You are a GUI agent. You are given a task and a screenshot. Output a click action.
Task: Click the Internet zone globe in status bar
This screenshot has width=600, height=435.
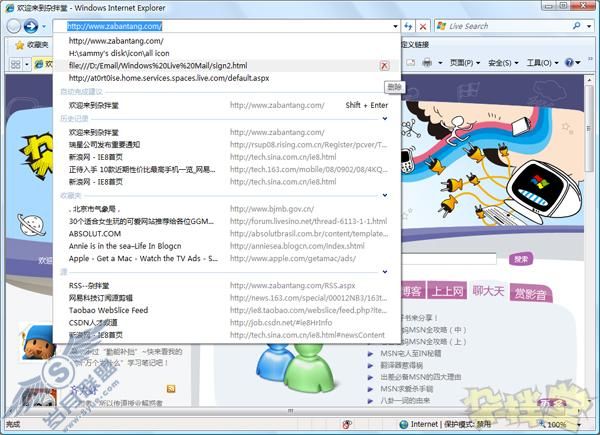click(x=403, y=424)
